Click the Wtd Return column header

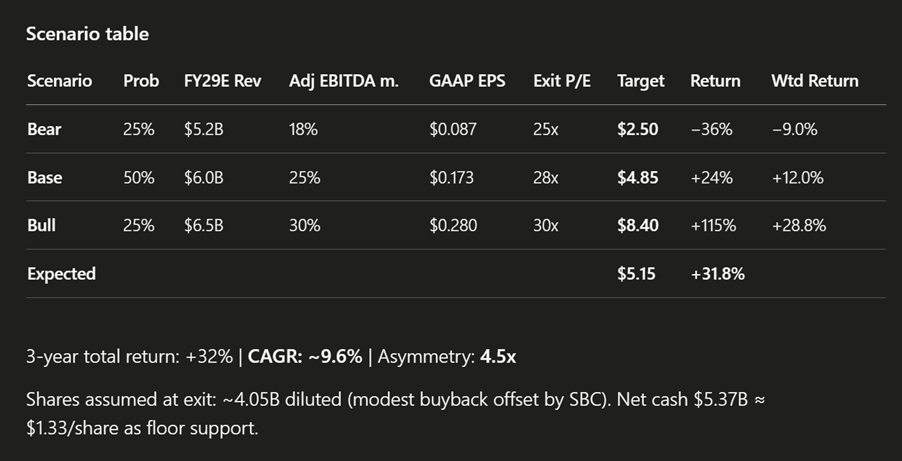click(814, 81)
